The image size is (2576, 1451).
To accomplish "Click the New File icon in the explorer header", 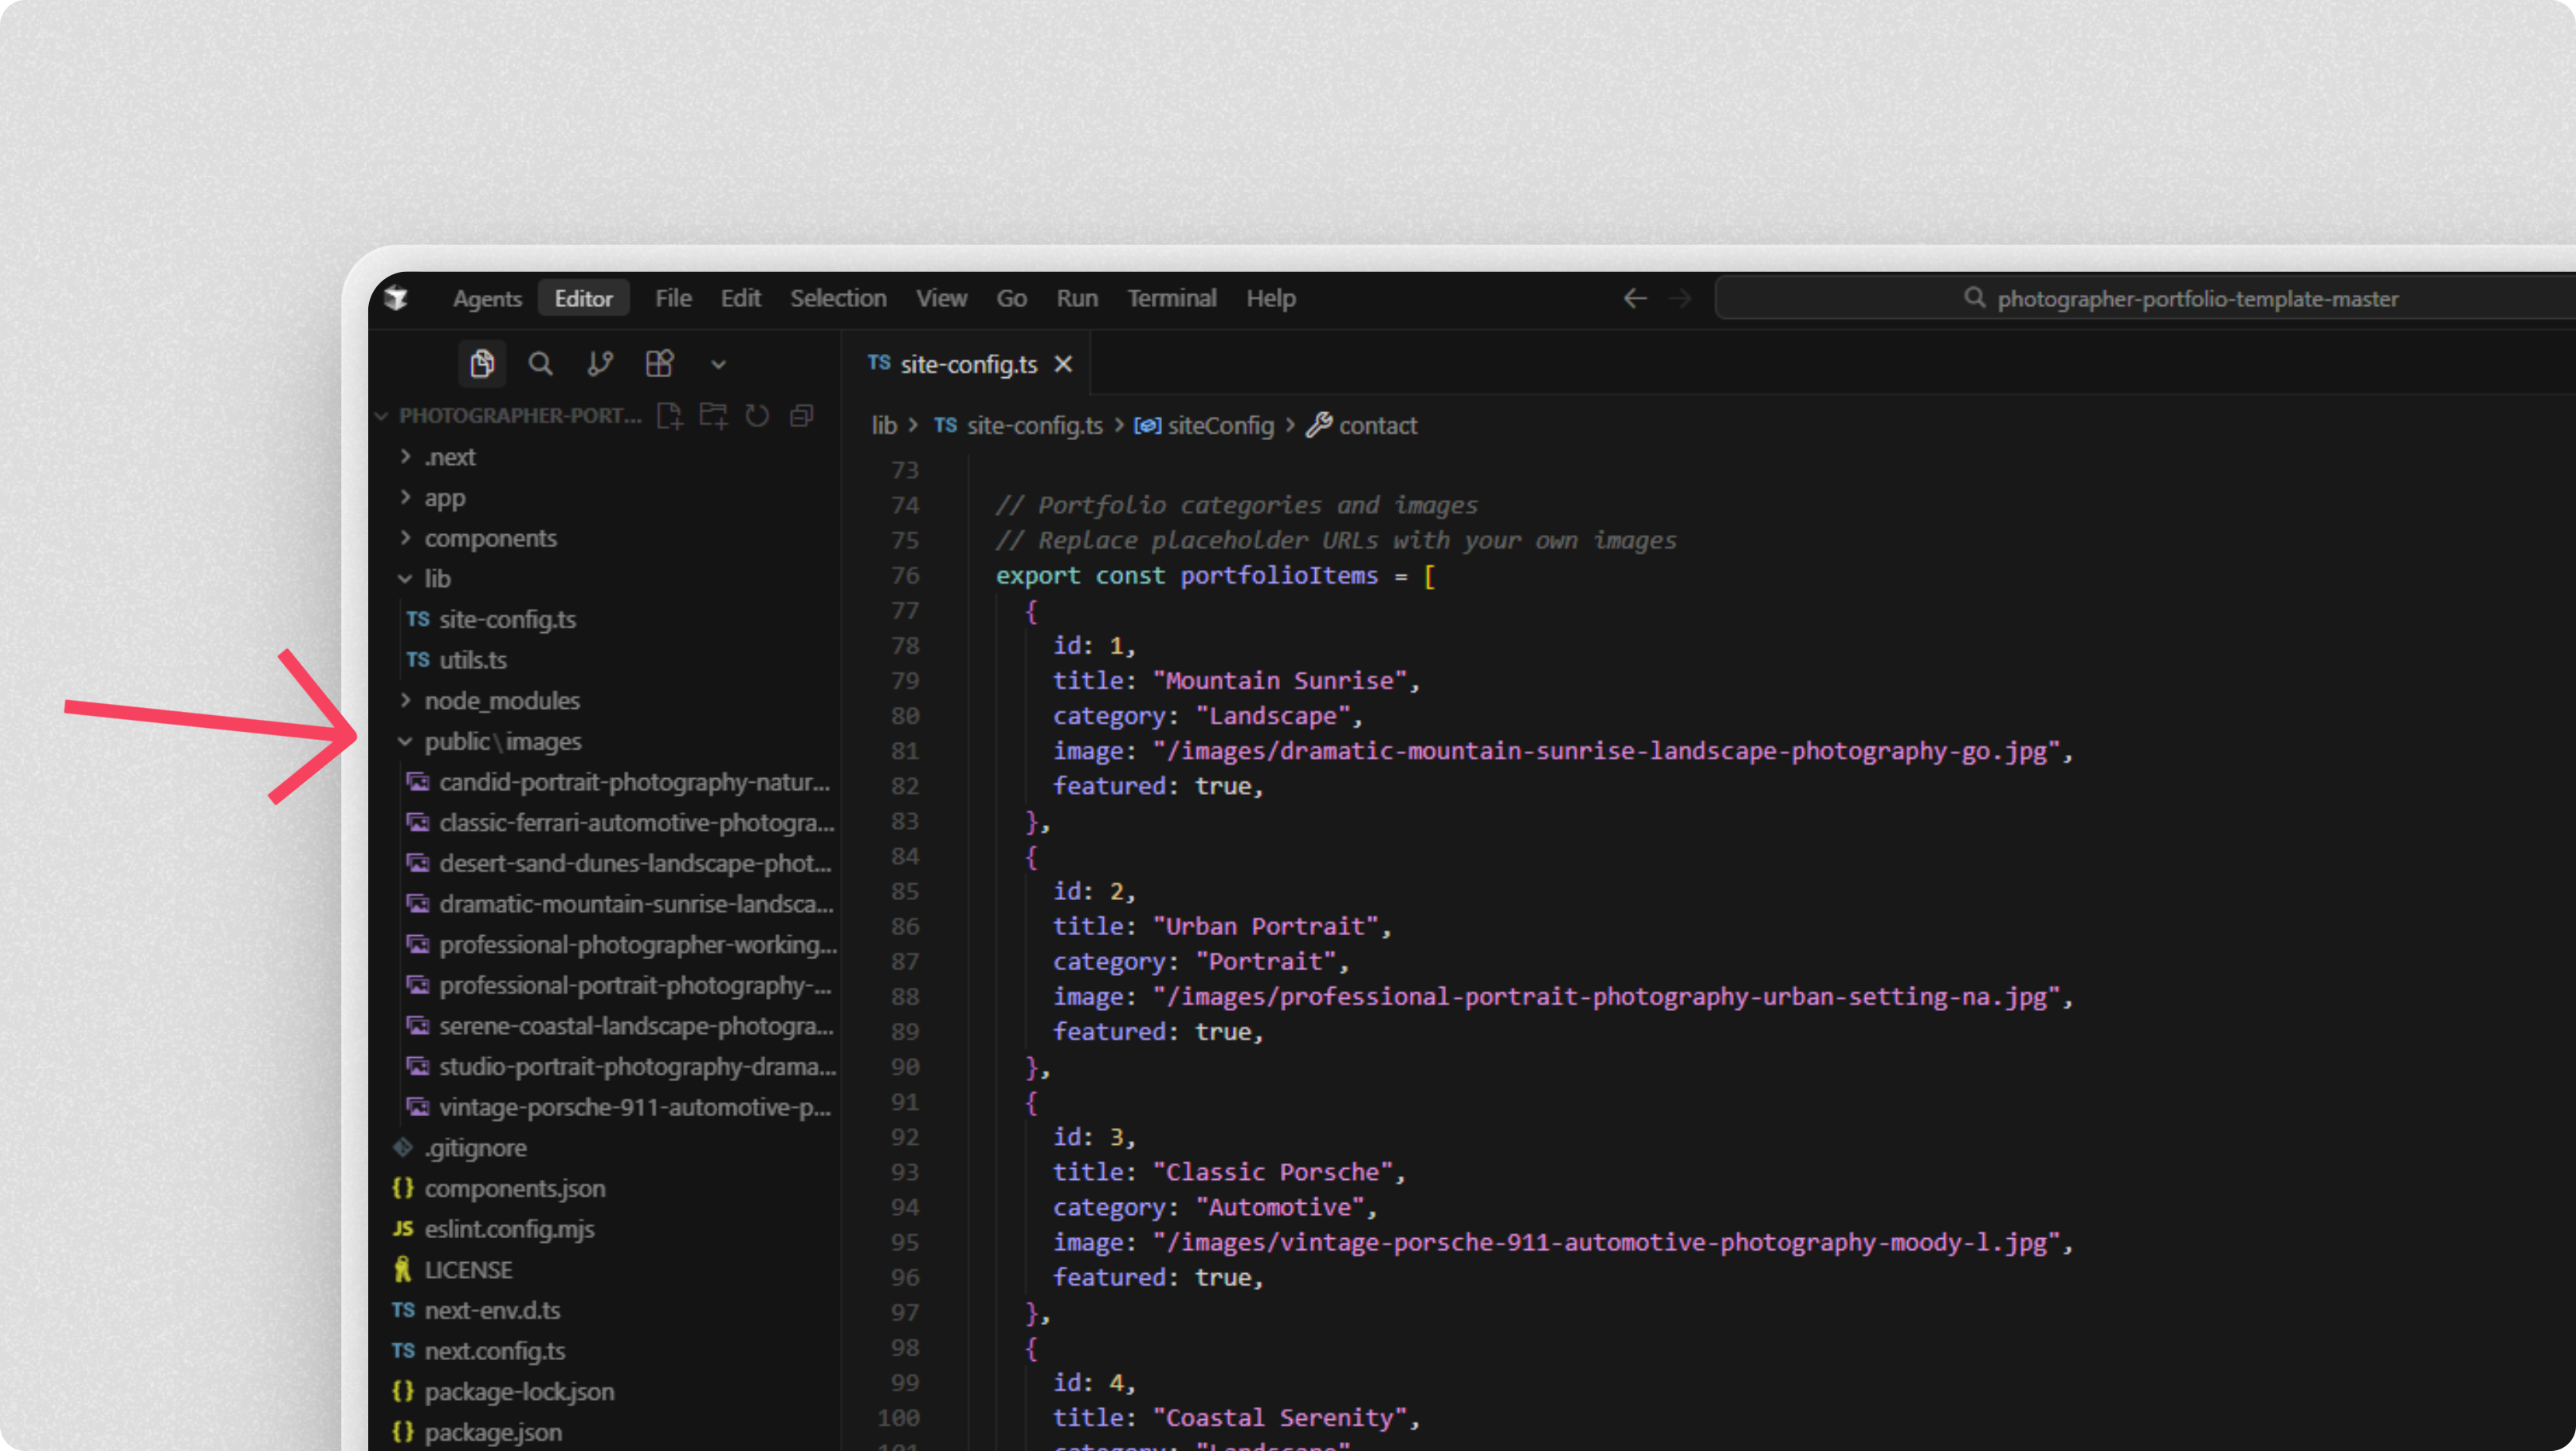I will (669, 416).
